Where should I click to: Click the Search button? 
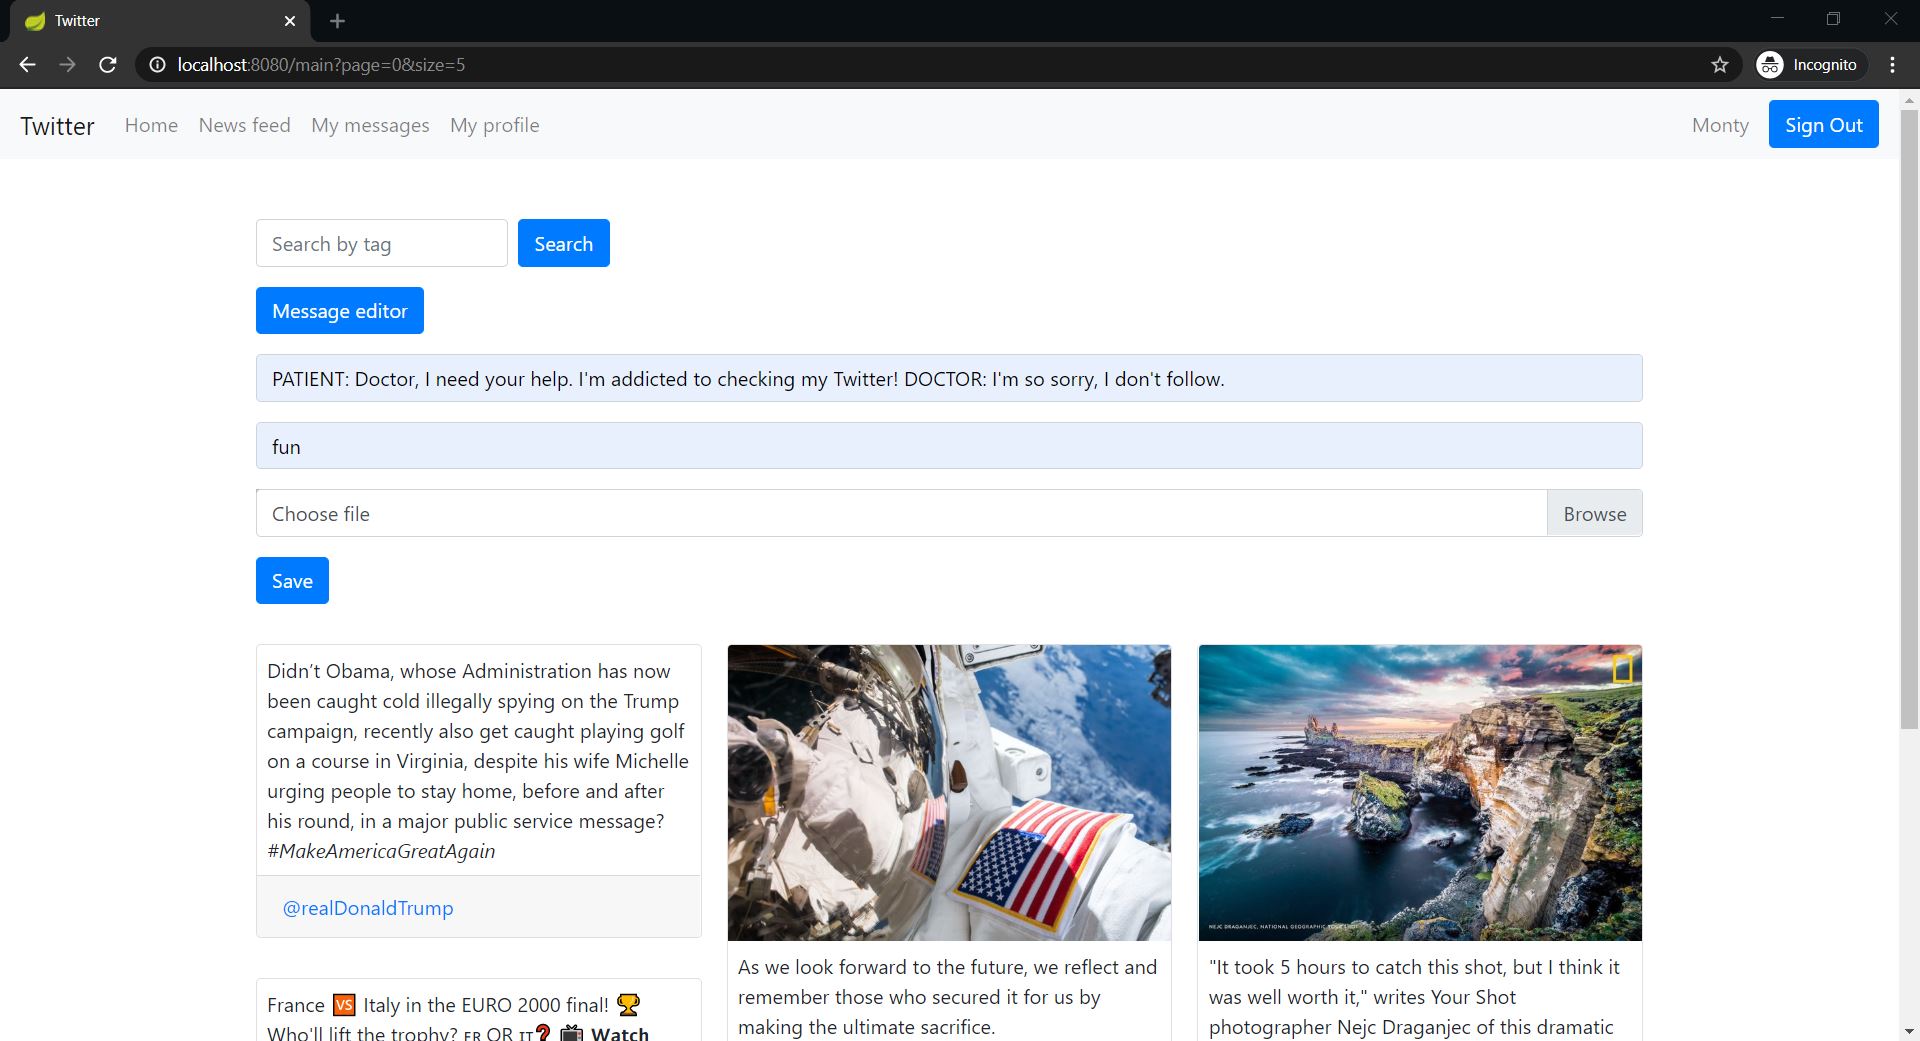(563, 243)
